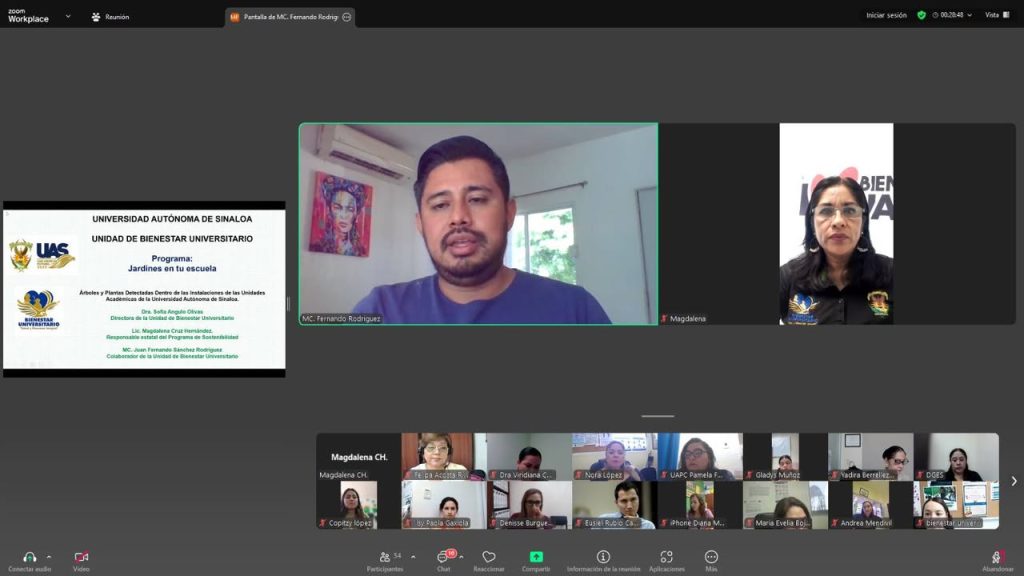Select María Evelia's video thumbnail
Image resolution: width=1024 pixels, height=576 pixels.
click(785, 505)
